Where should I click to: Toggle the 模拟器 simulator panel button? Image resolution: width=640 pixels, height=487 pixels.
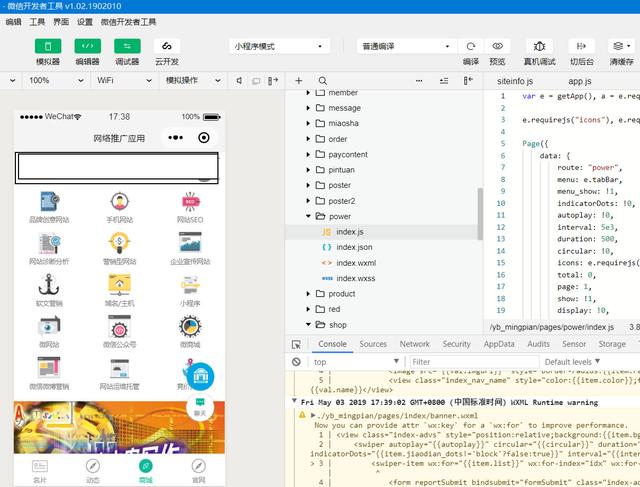pos(47,46)
